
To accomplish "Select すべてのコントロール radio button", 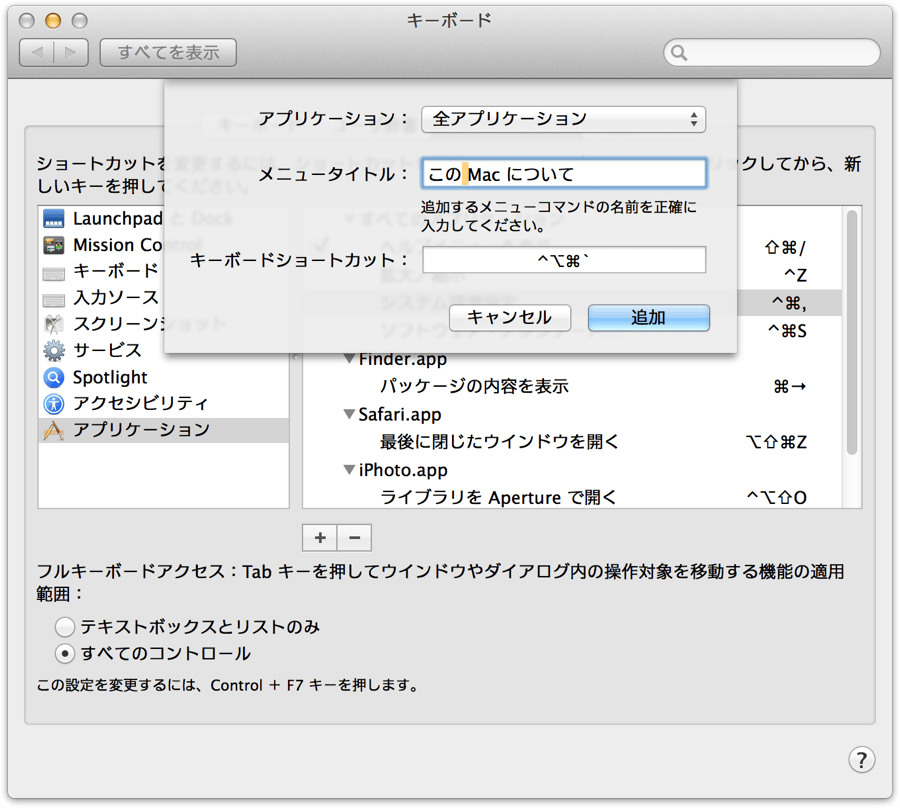I will pos(64,654).
